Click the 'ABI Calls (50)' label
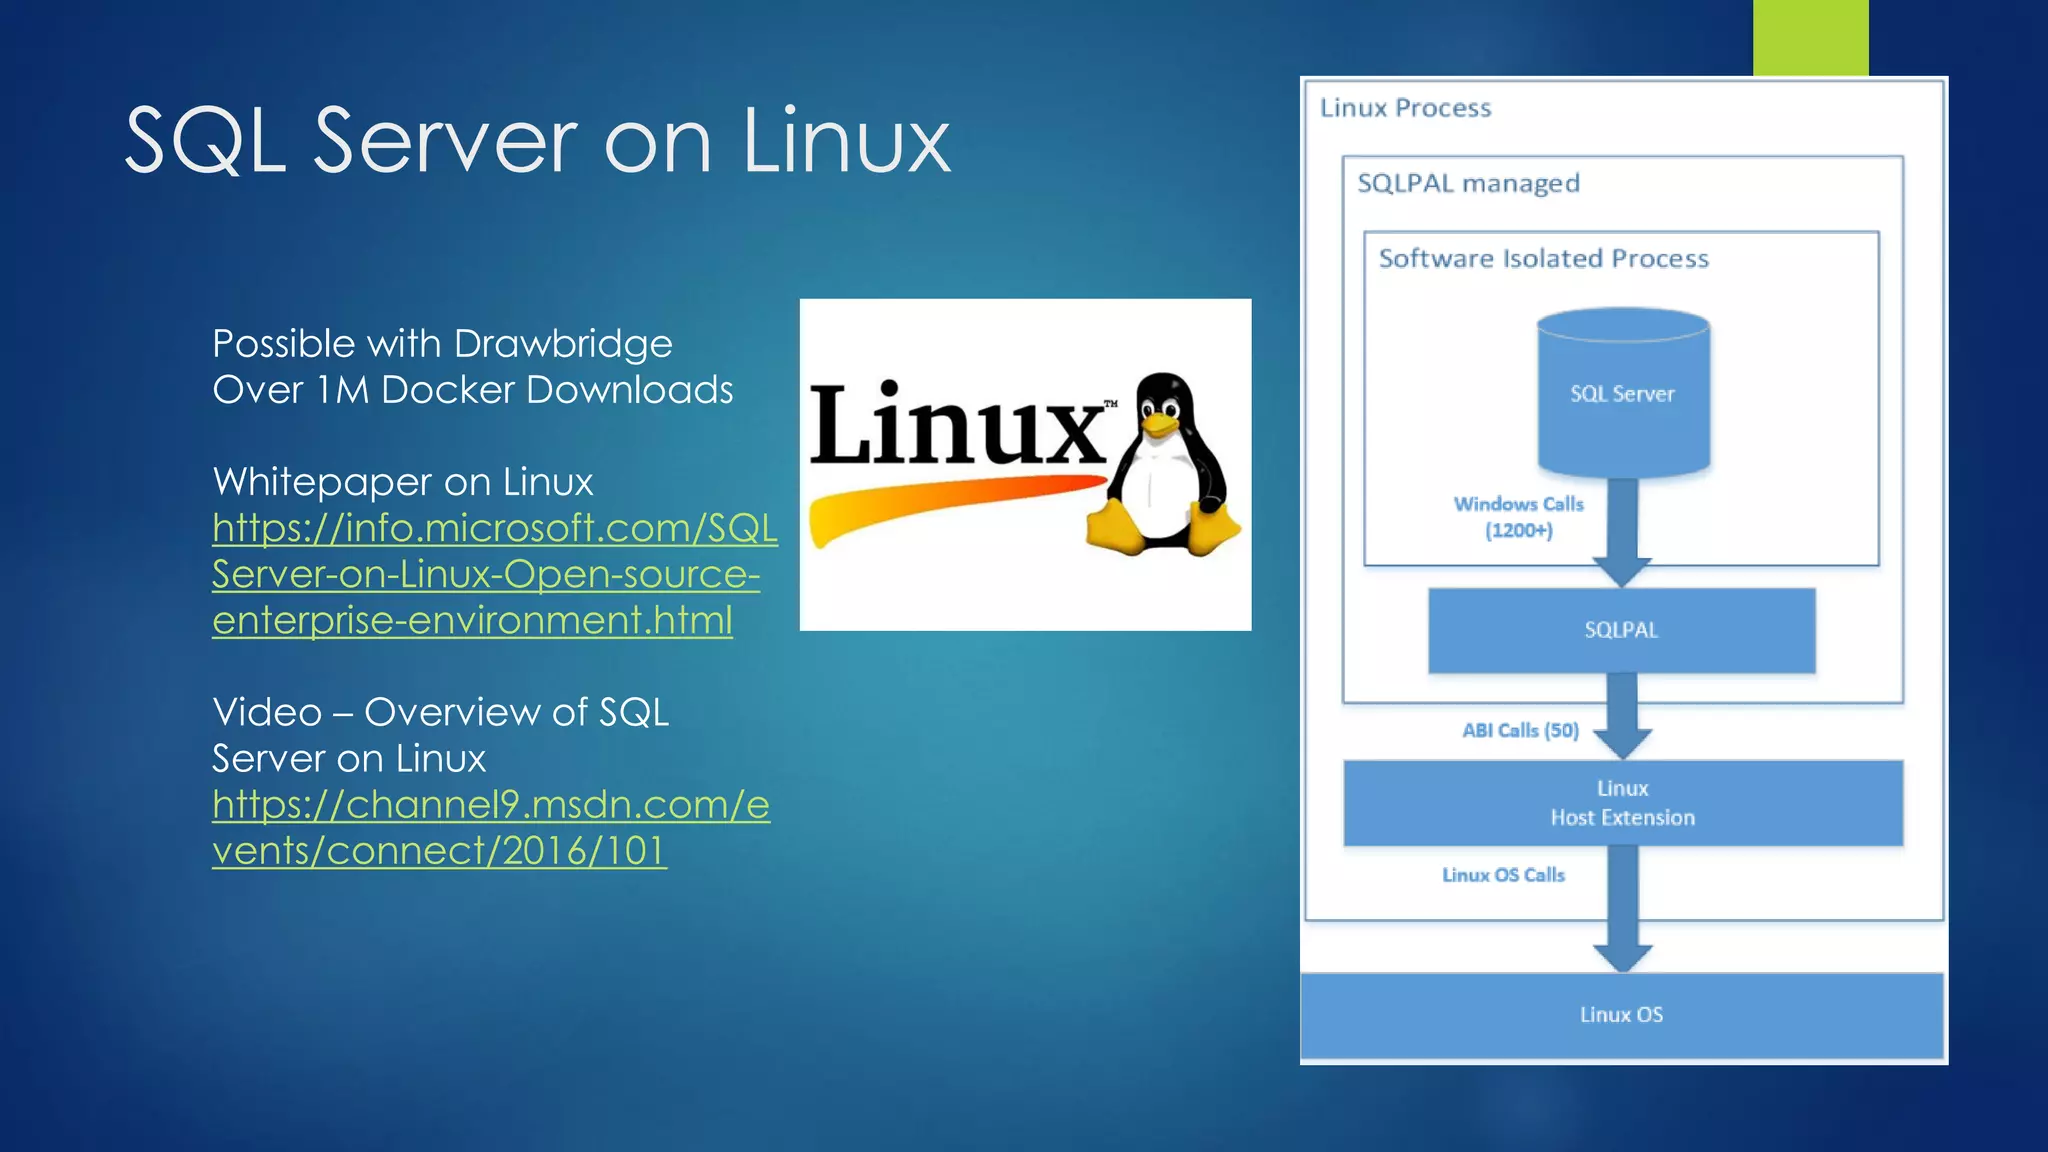 1520,731
